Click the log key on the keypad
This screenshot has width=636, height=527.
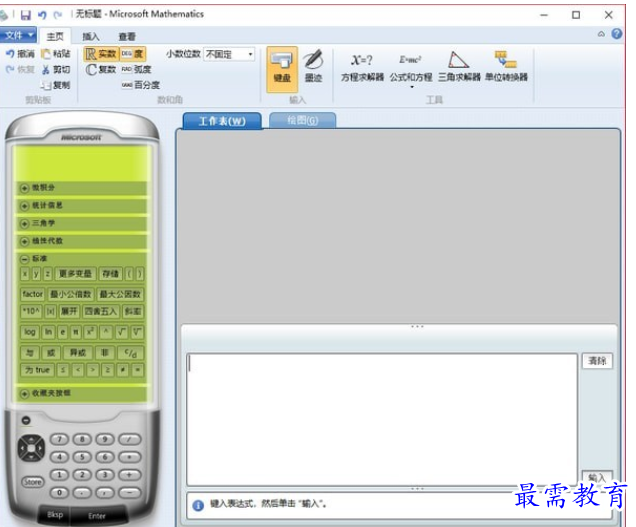(30, 332)
